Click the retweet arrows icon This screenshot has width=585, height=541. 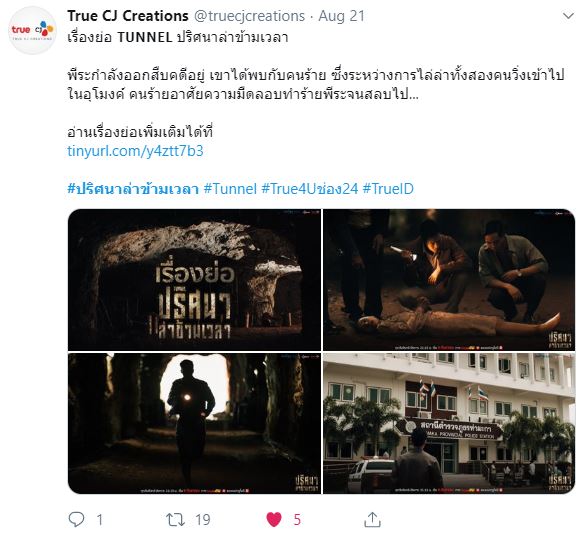tap(175, 519)
